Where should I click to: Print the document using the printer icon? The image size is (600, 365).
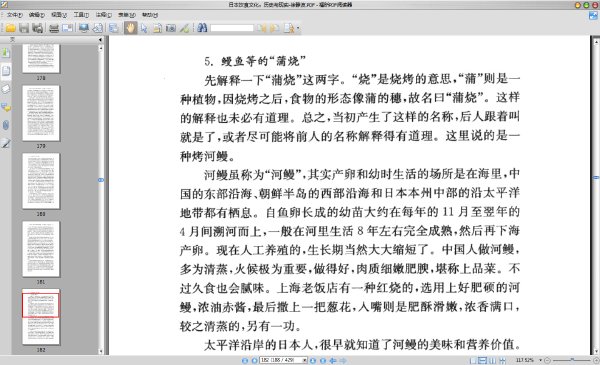(54, 28)
